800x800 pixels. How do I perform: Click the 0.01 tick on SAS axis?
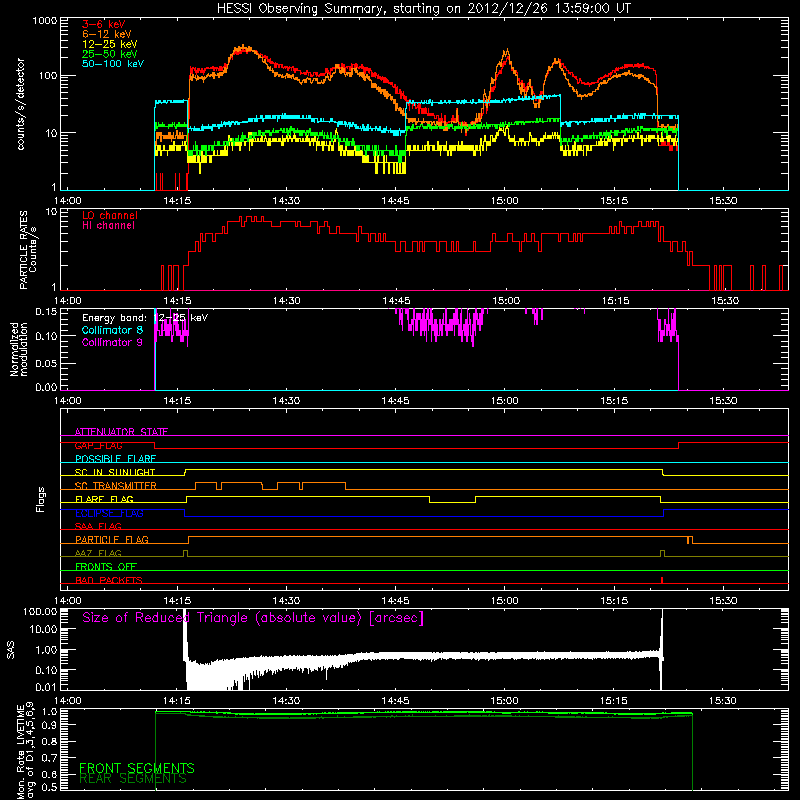click(46, 687)
